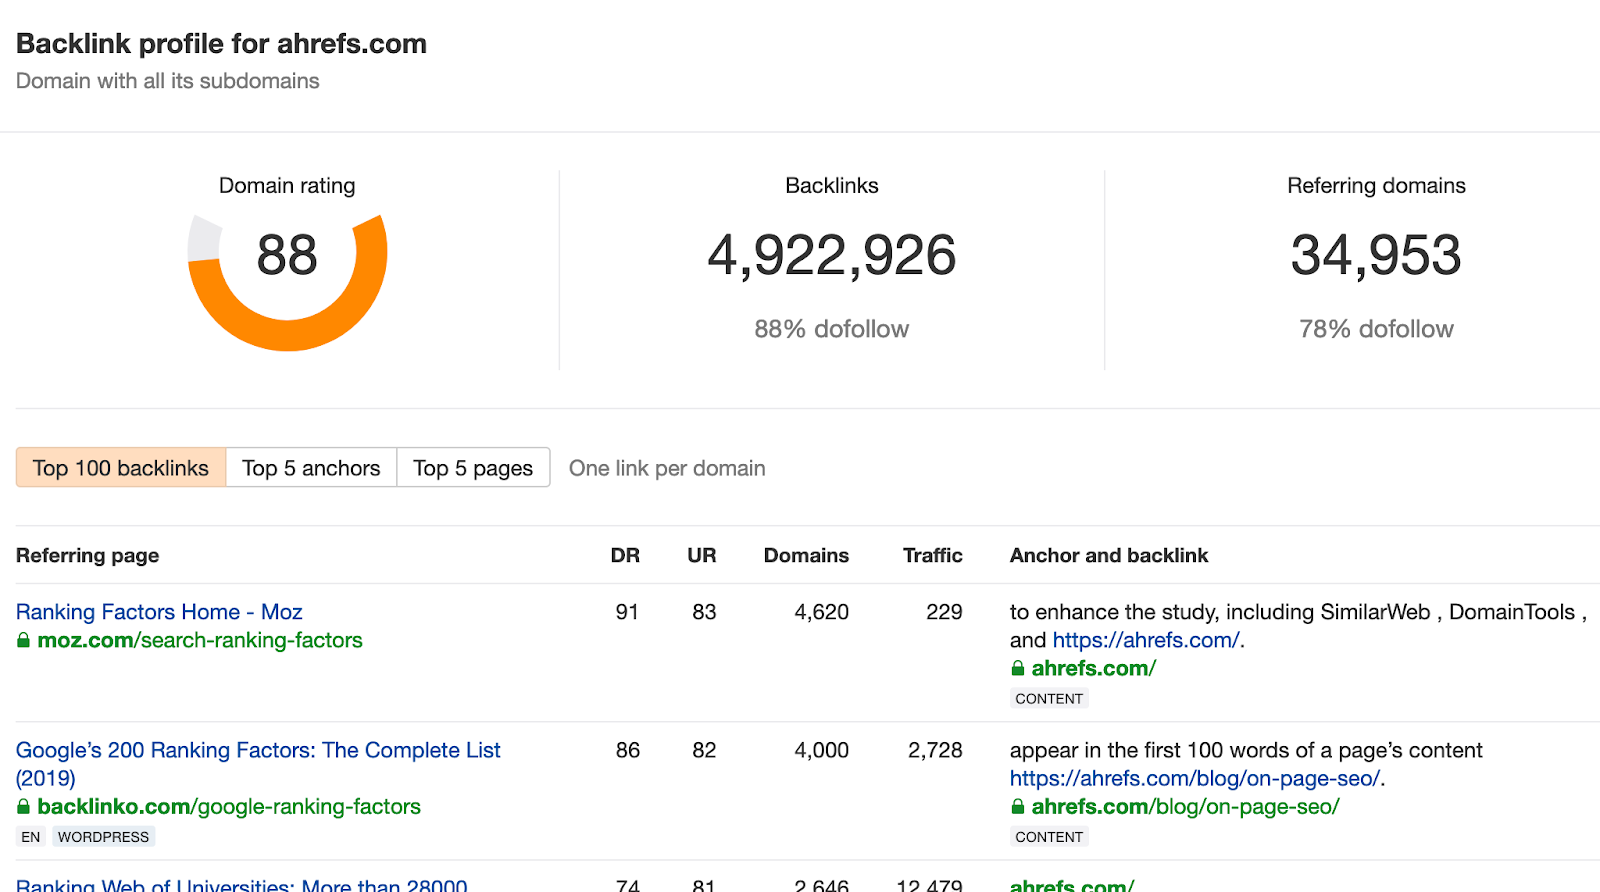Click the CONTENT tag in Backlinko row

[x=1049, y=837]
